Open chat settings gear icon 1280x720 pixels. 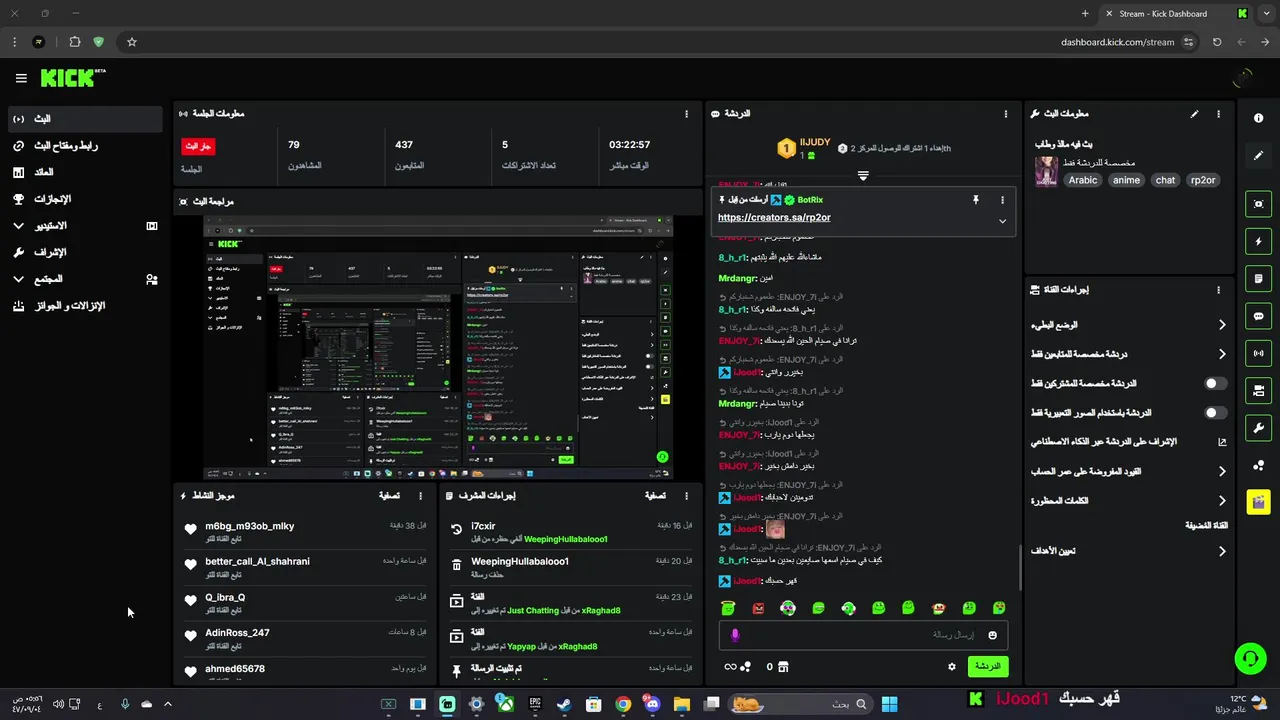point(951,666)
